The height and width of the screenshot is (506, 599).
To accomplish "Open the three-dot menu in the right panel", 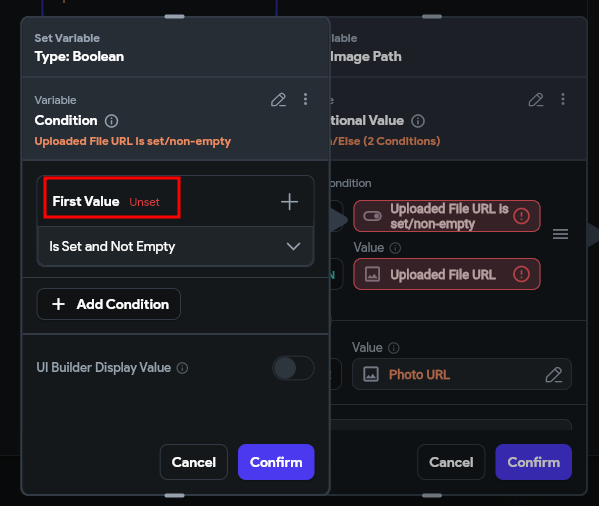I will click(563, 99).
